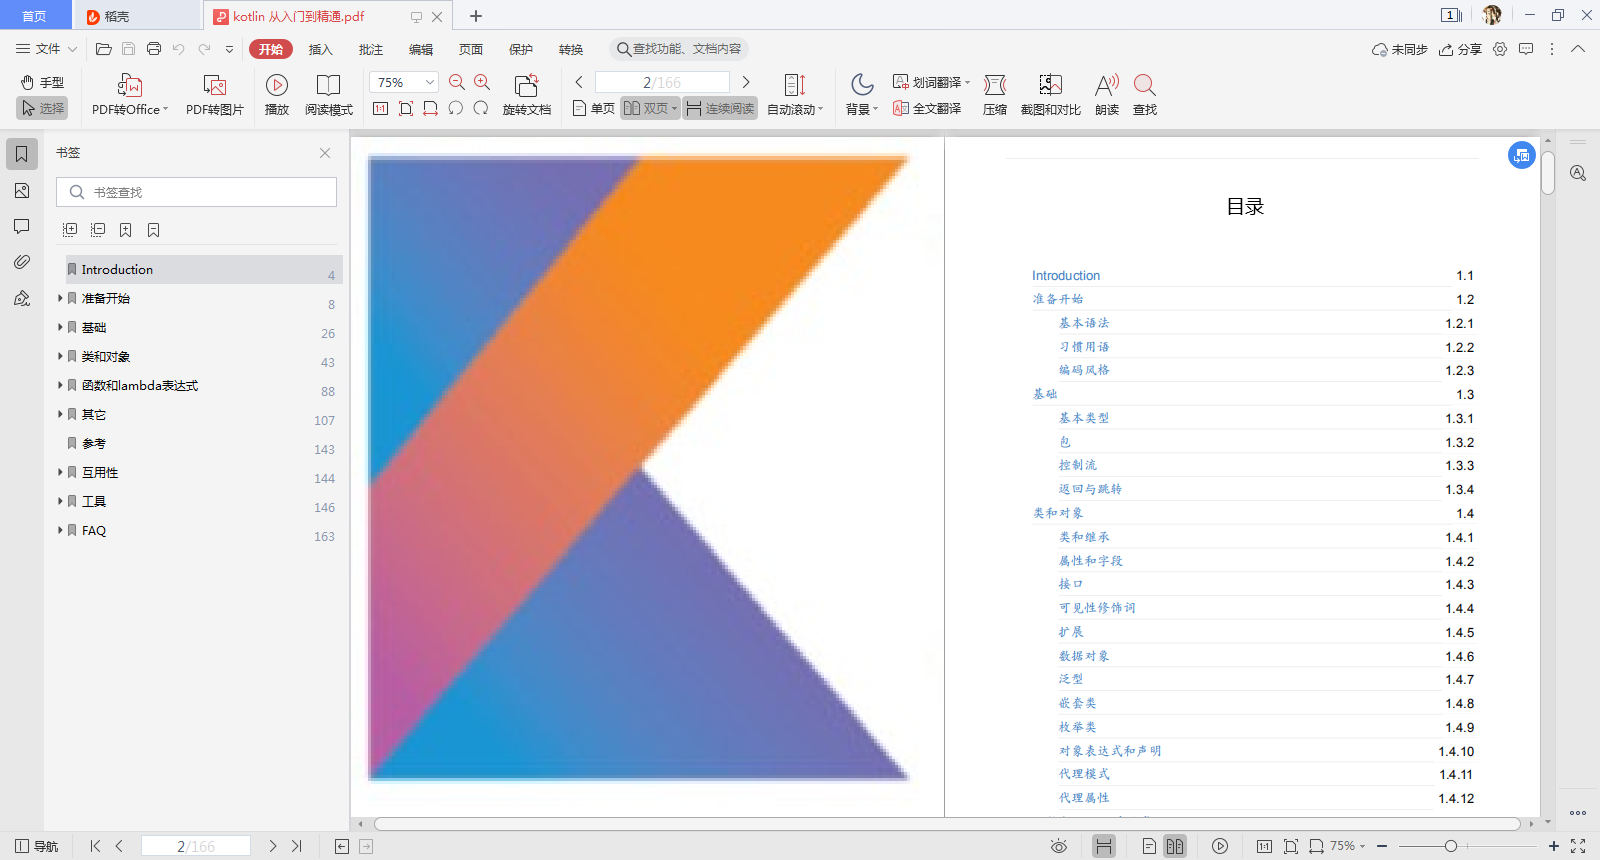The image size is (1600, 860).
Task: Start 朗读 read-aloud feature
Action: coord(1107,95)
